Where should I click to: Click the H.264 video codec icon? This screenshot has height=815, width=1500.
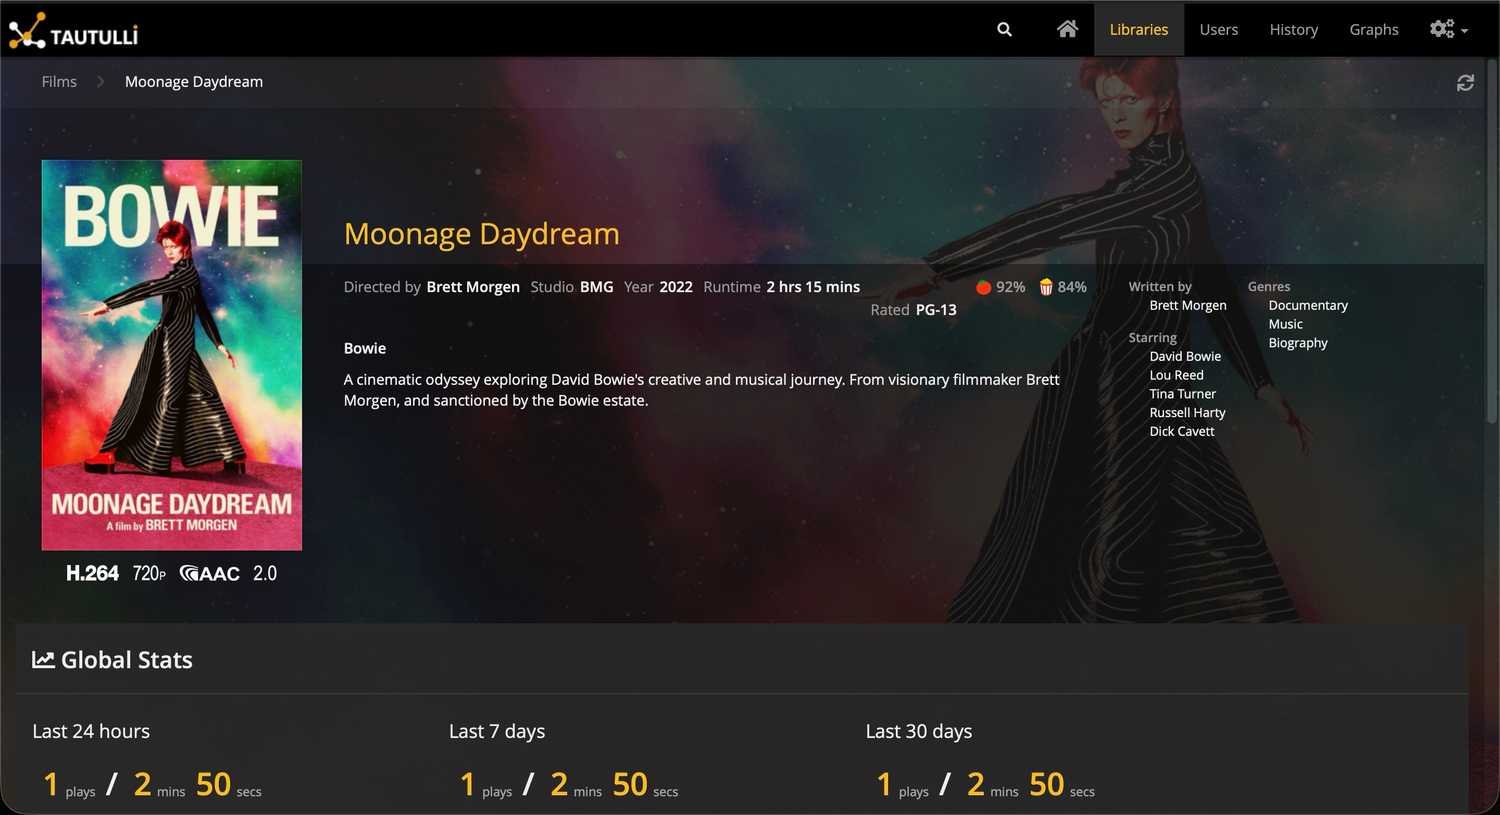[x=92, y=574]
